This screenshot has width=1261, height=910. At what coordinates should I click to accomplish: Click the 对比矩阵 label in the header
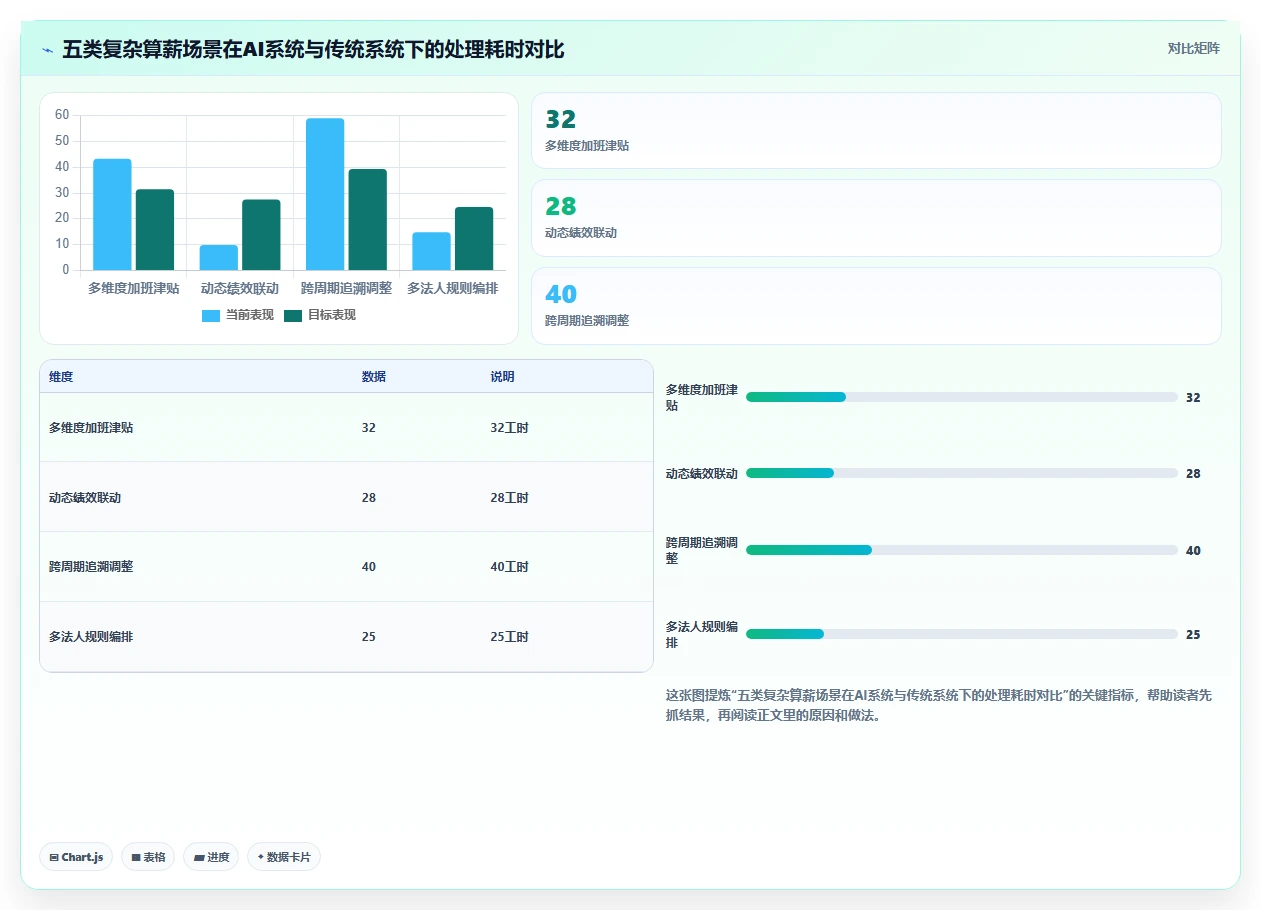click(x=1194, y=48)
